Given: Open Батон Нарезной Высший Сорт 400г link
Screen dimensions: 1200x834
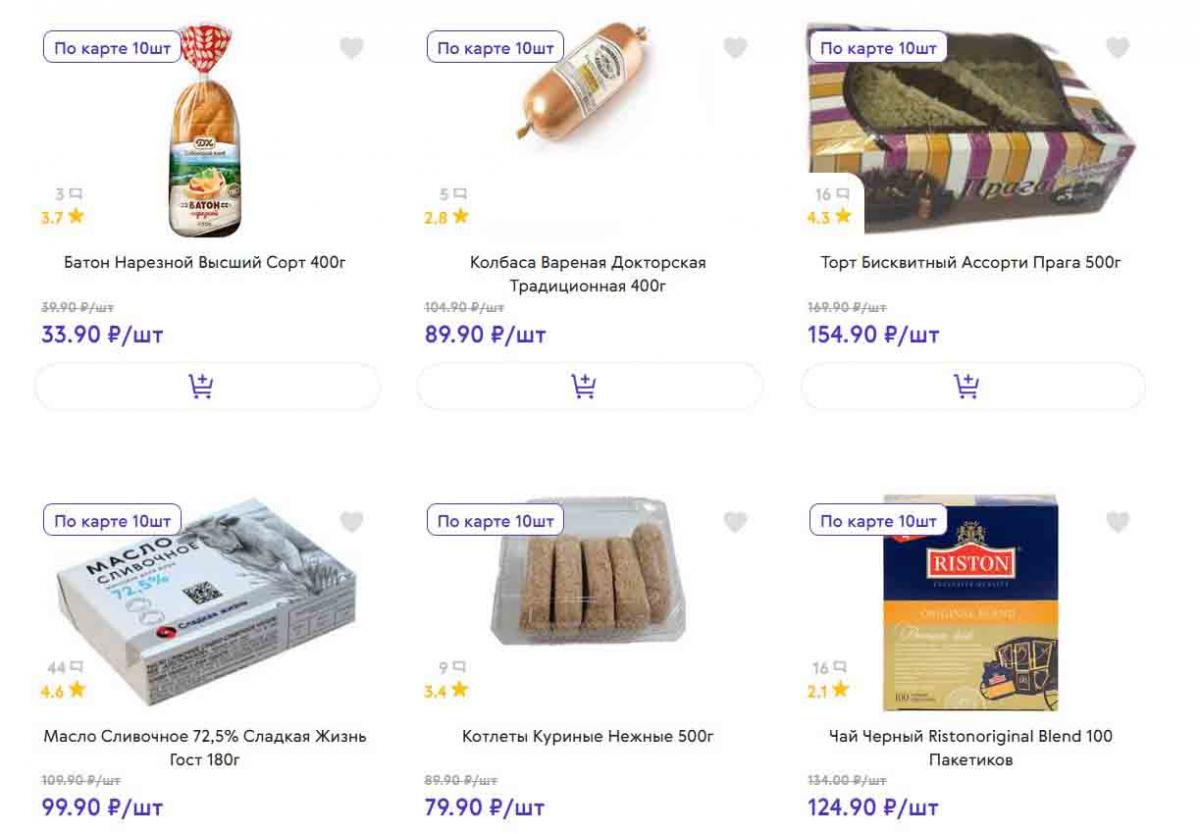Looking at the screenshot, I should [x=205, y=263].
